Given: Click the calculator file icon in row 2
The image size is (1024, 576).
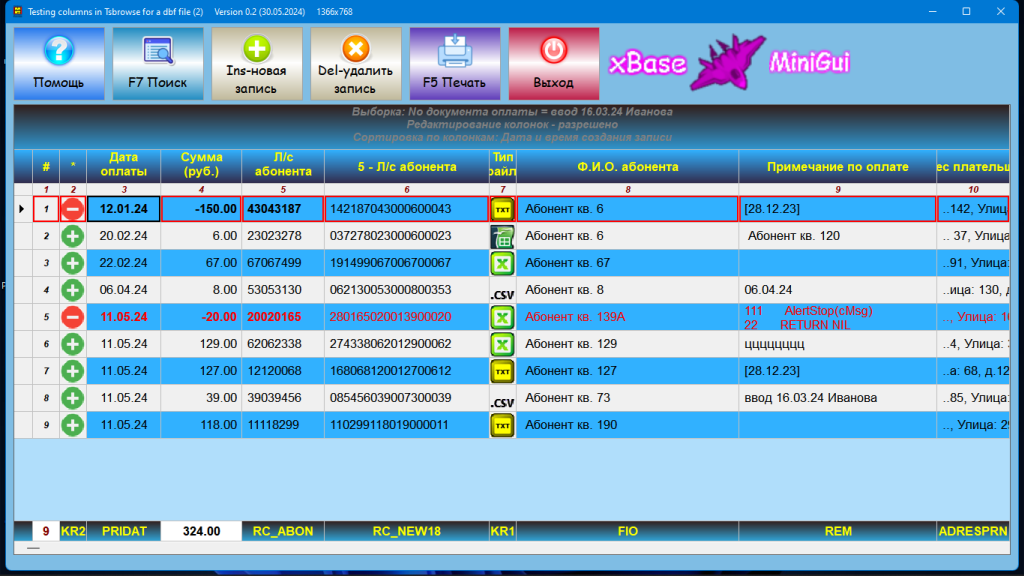Looking at the screenshot, I should tap(502, 236).
